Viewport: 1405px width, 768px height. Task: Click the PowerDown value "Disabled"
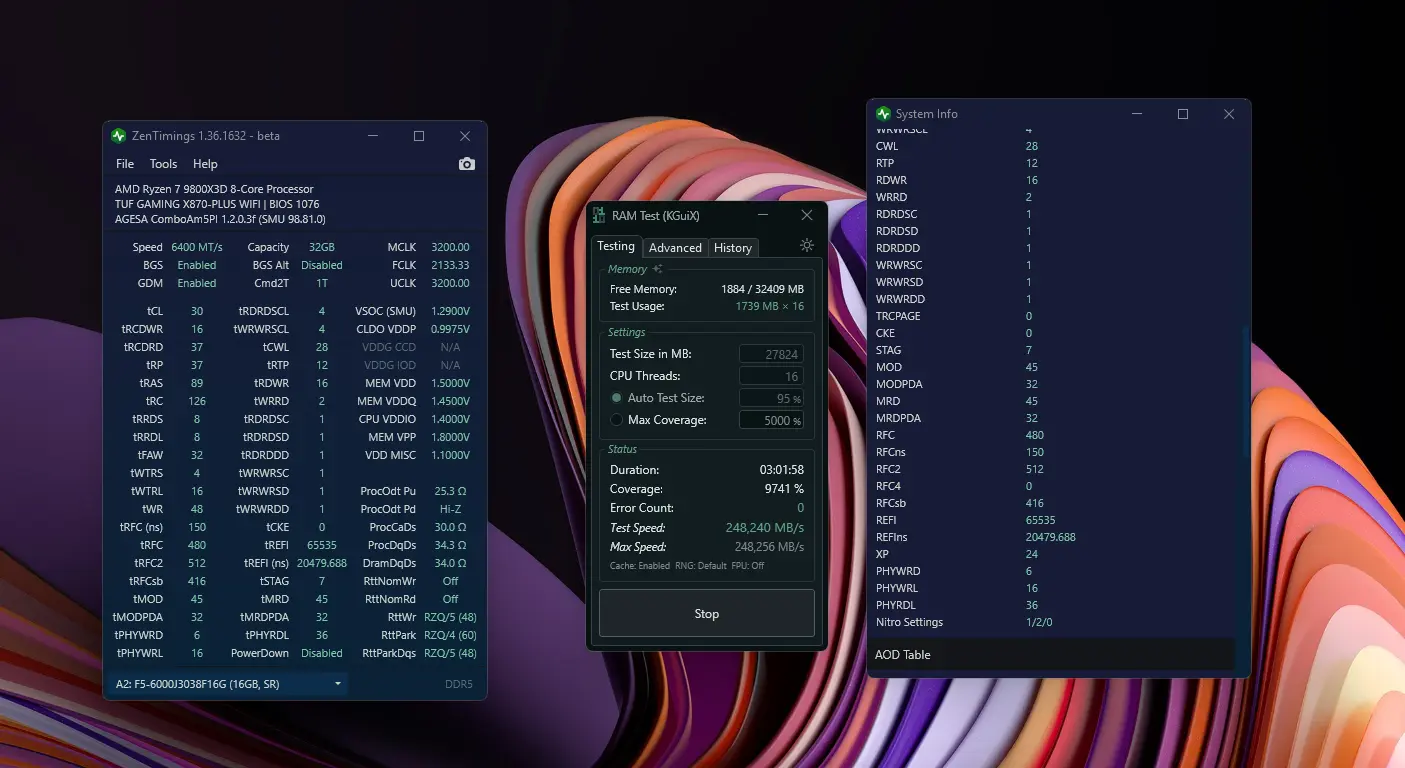click(322, 653)
